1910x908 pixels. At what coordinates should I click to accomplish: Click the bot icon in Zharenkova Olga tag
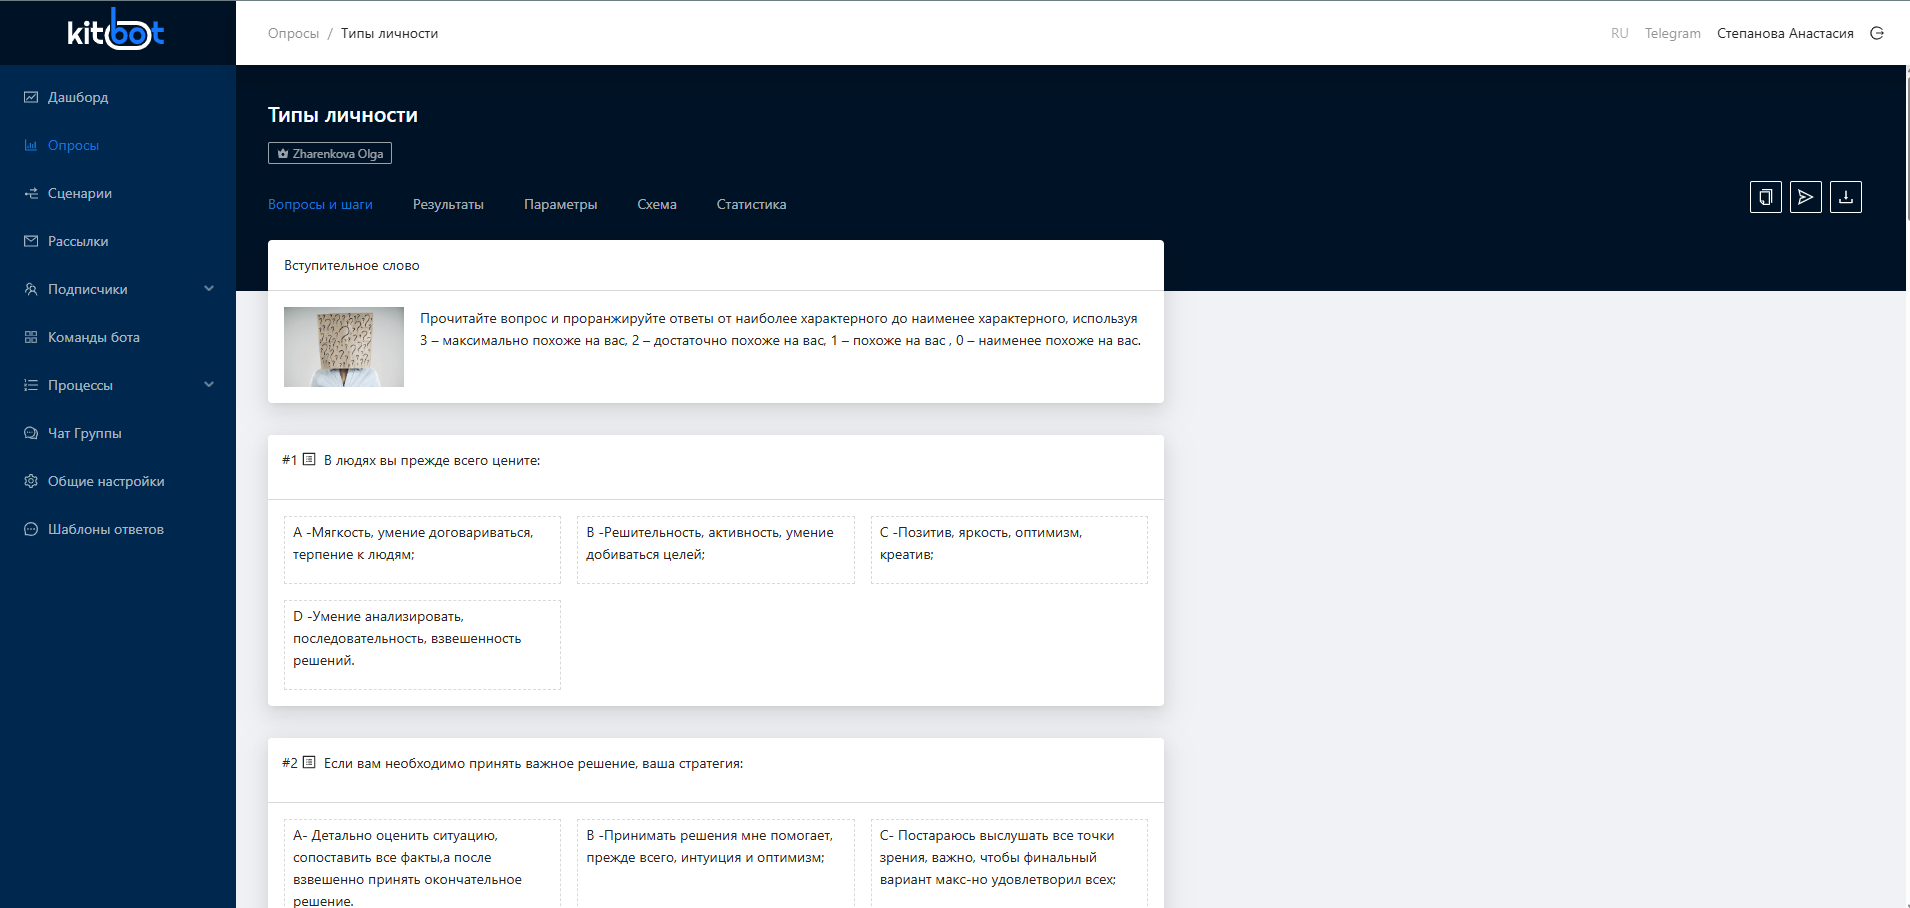[283, 154]
